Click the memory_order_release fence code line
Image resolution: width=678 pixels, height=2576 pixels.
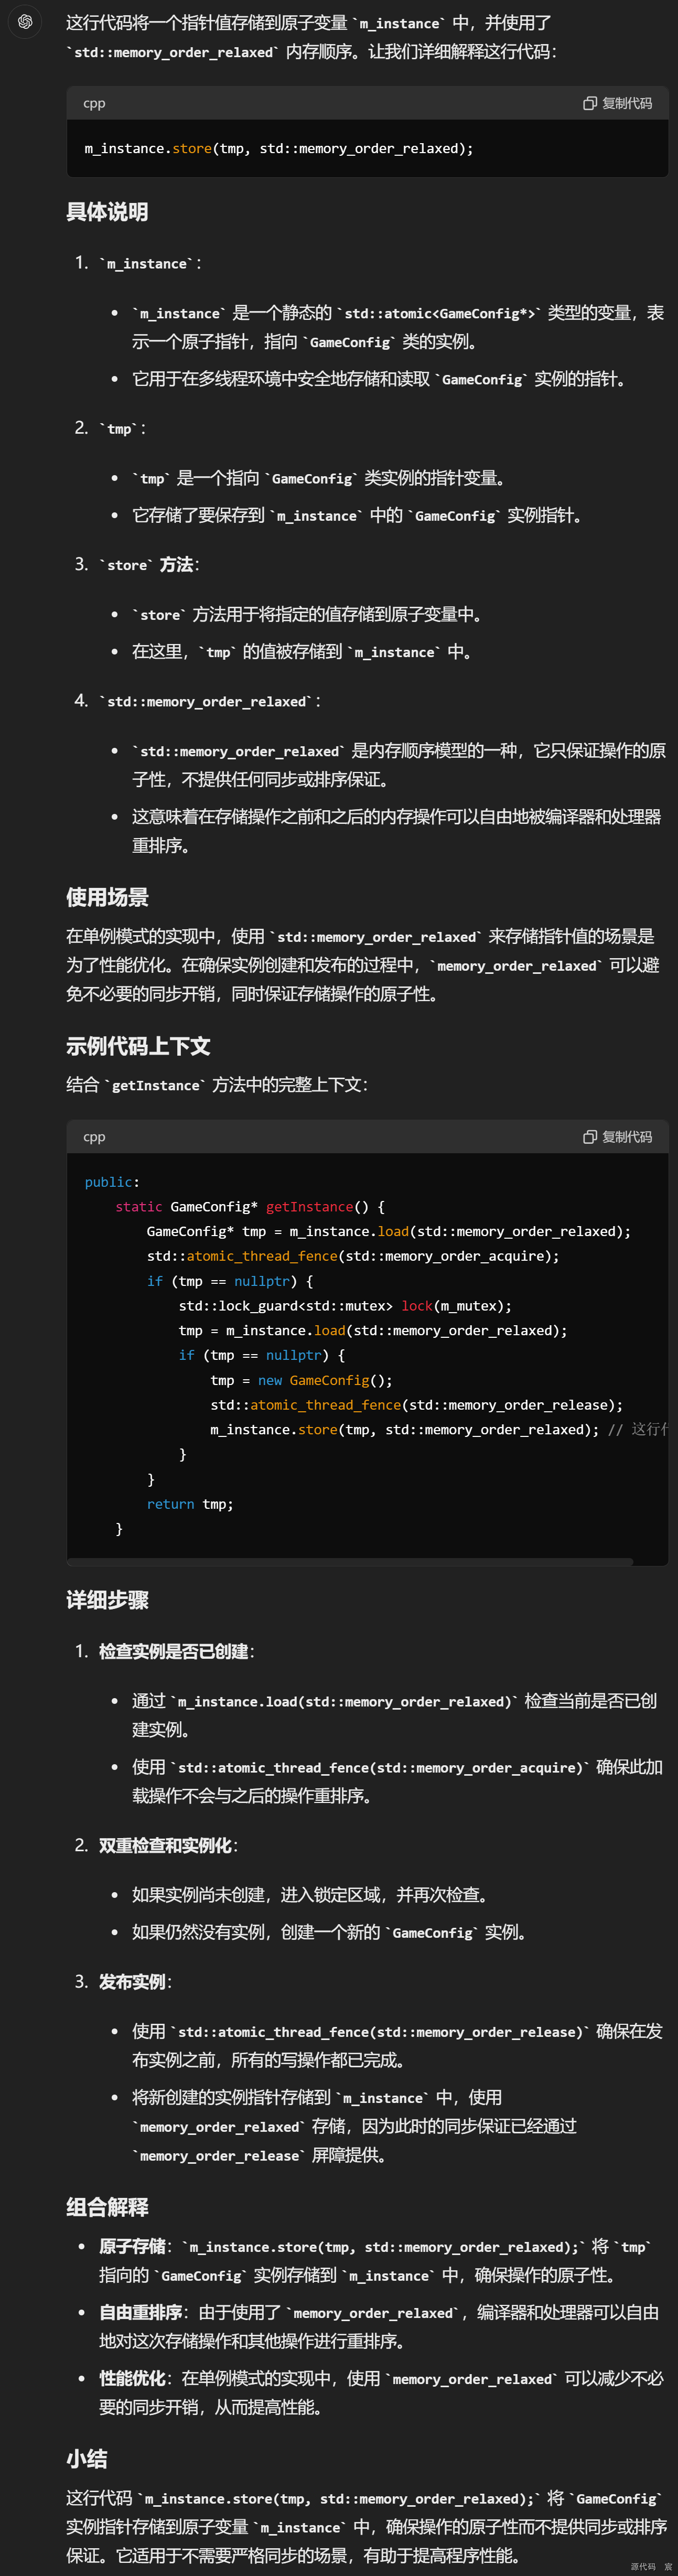[416, 1405]
